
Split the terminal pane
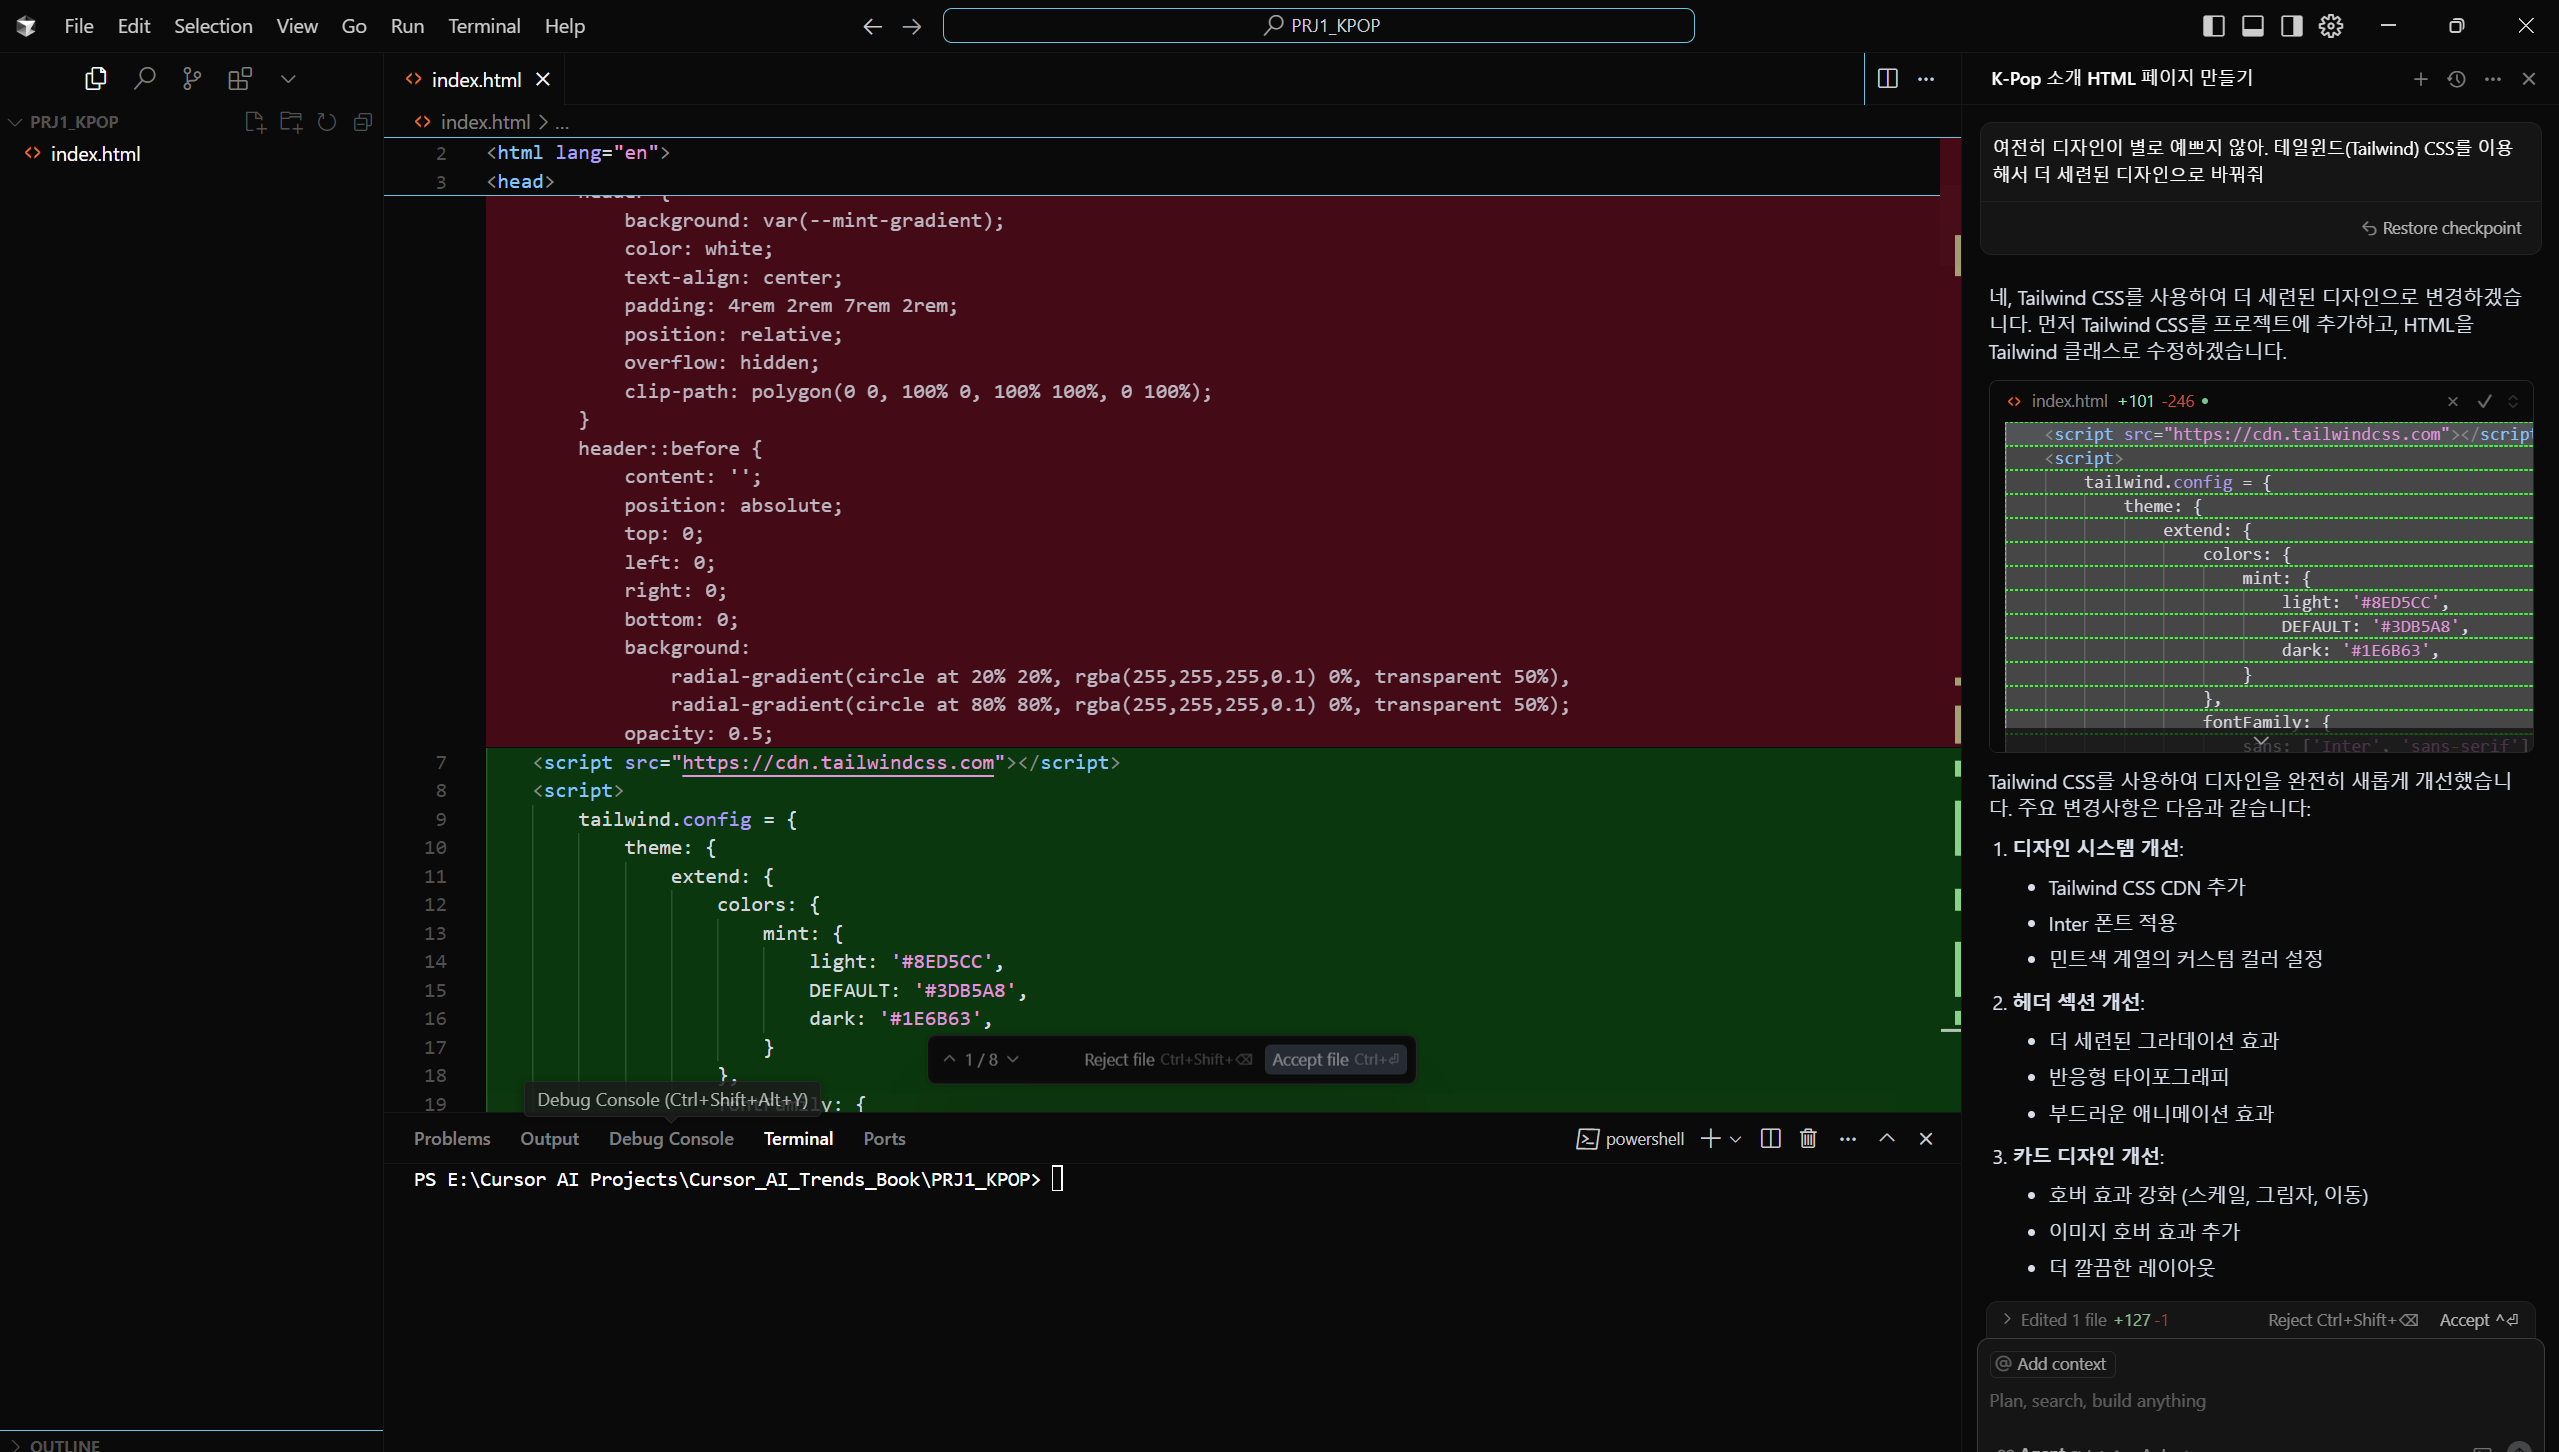point(1770,1138)
